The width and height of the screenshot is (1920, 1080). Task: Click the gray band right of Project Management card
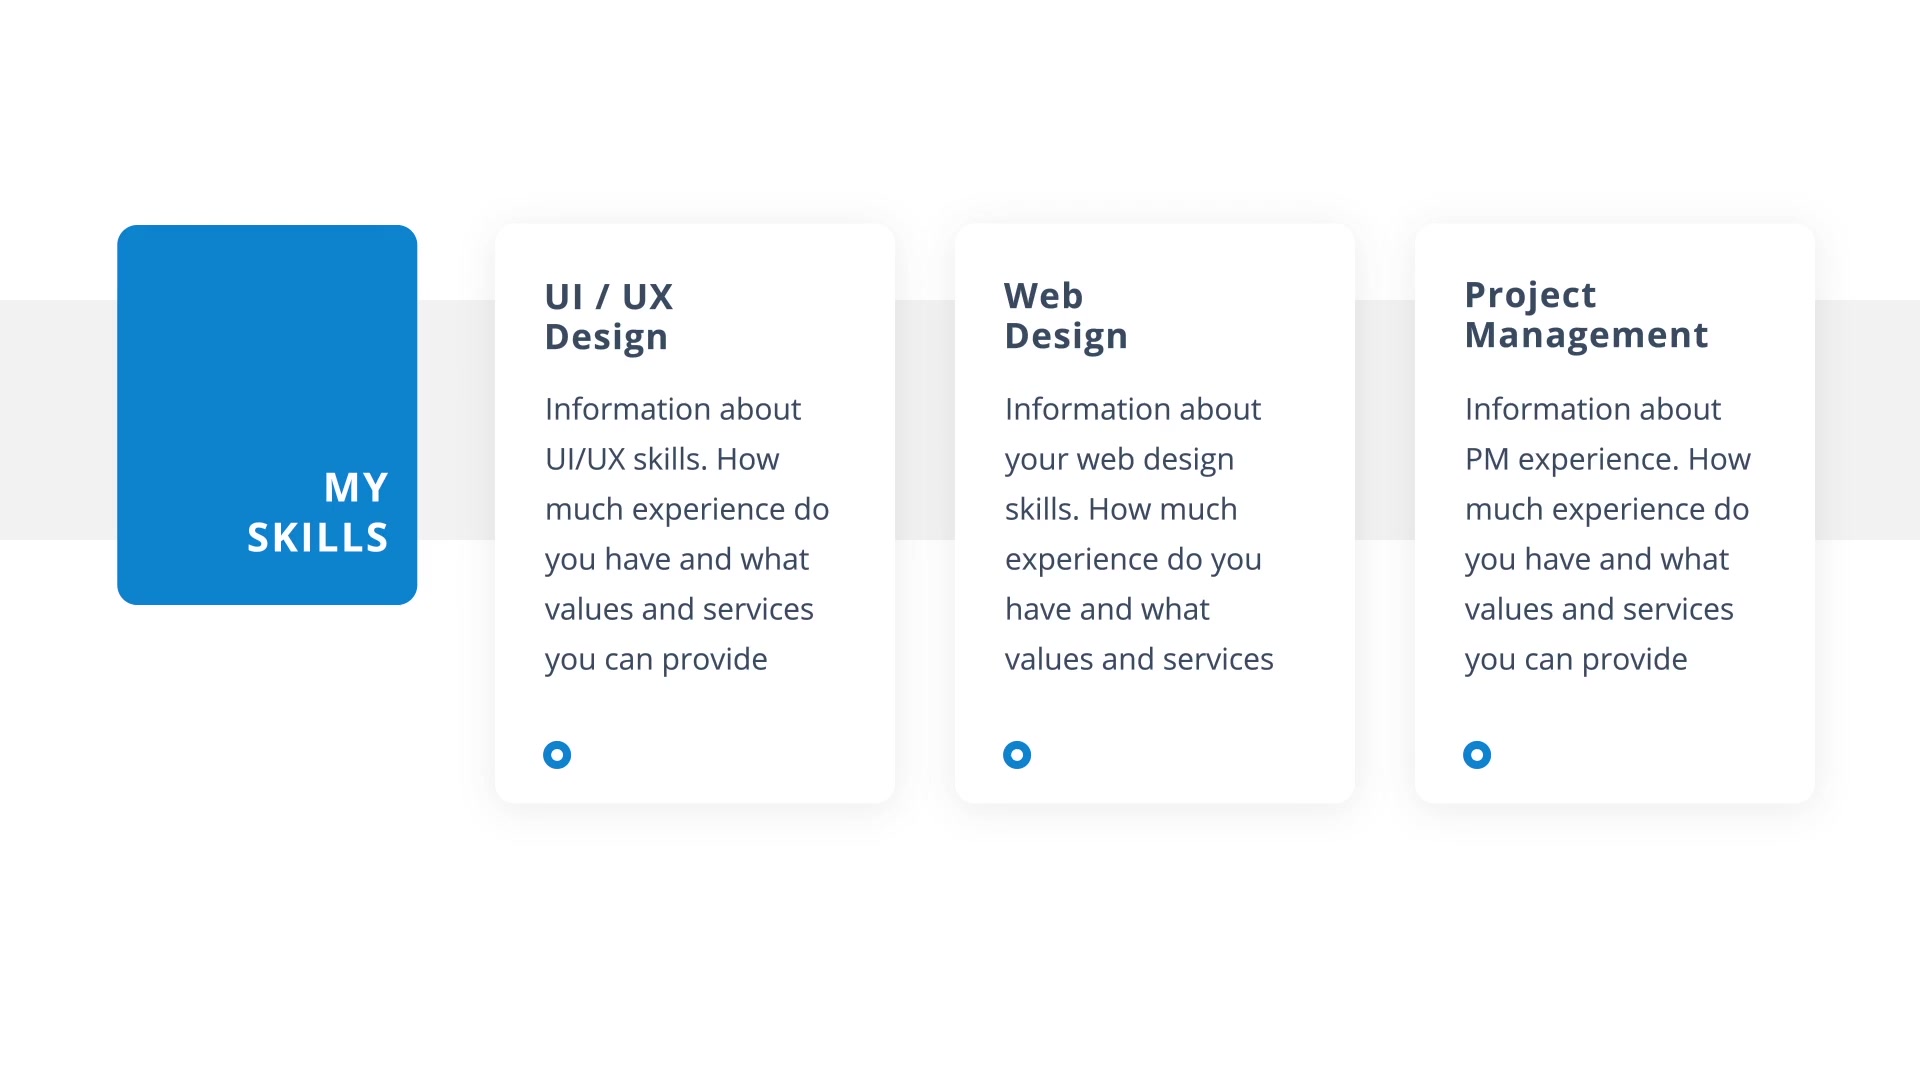1867,420
